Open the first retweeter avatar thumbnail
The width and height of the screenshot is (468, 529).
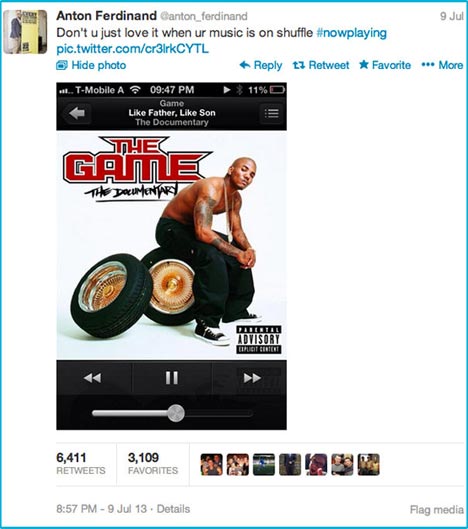coord(211,465)
